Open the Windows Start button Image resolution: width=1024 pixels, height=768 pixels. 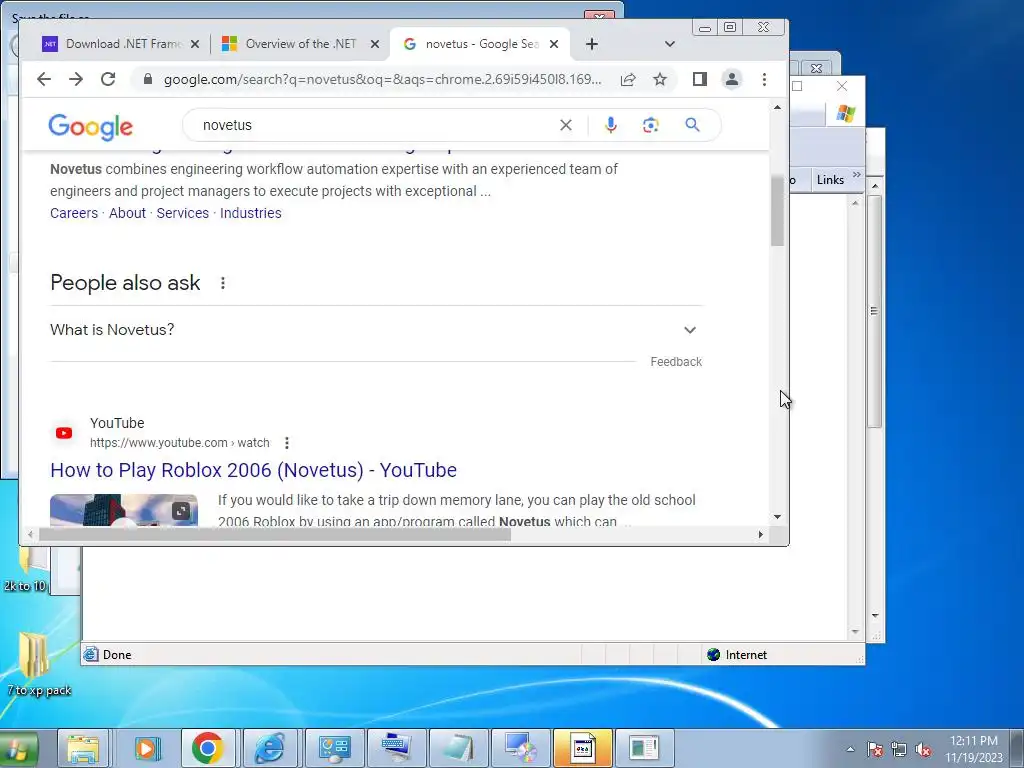coord(20,748)
